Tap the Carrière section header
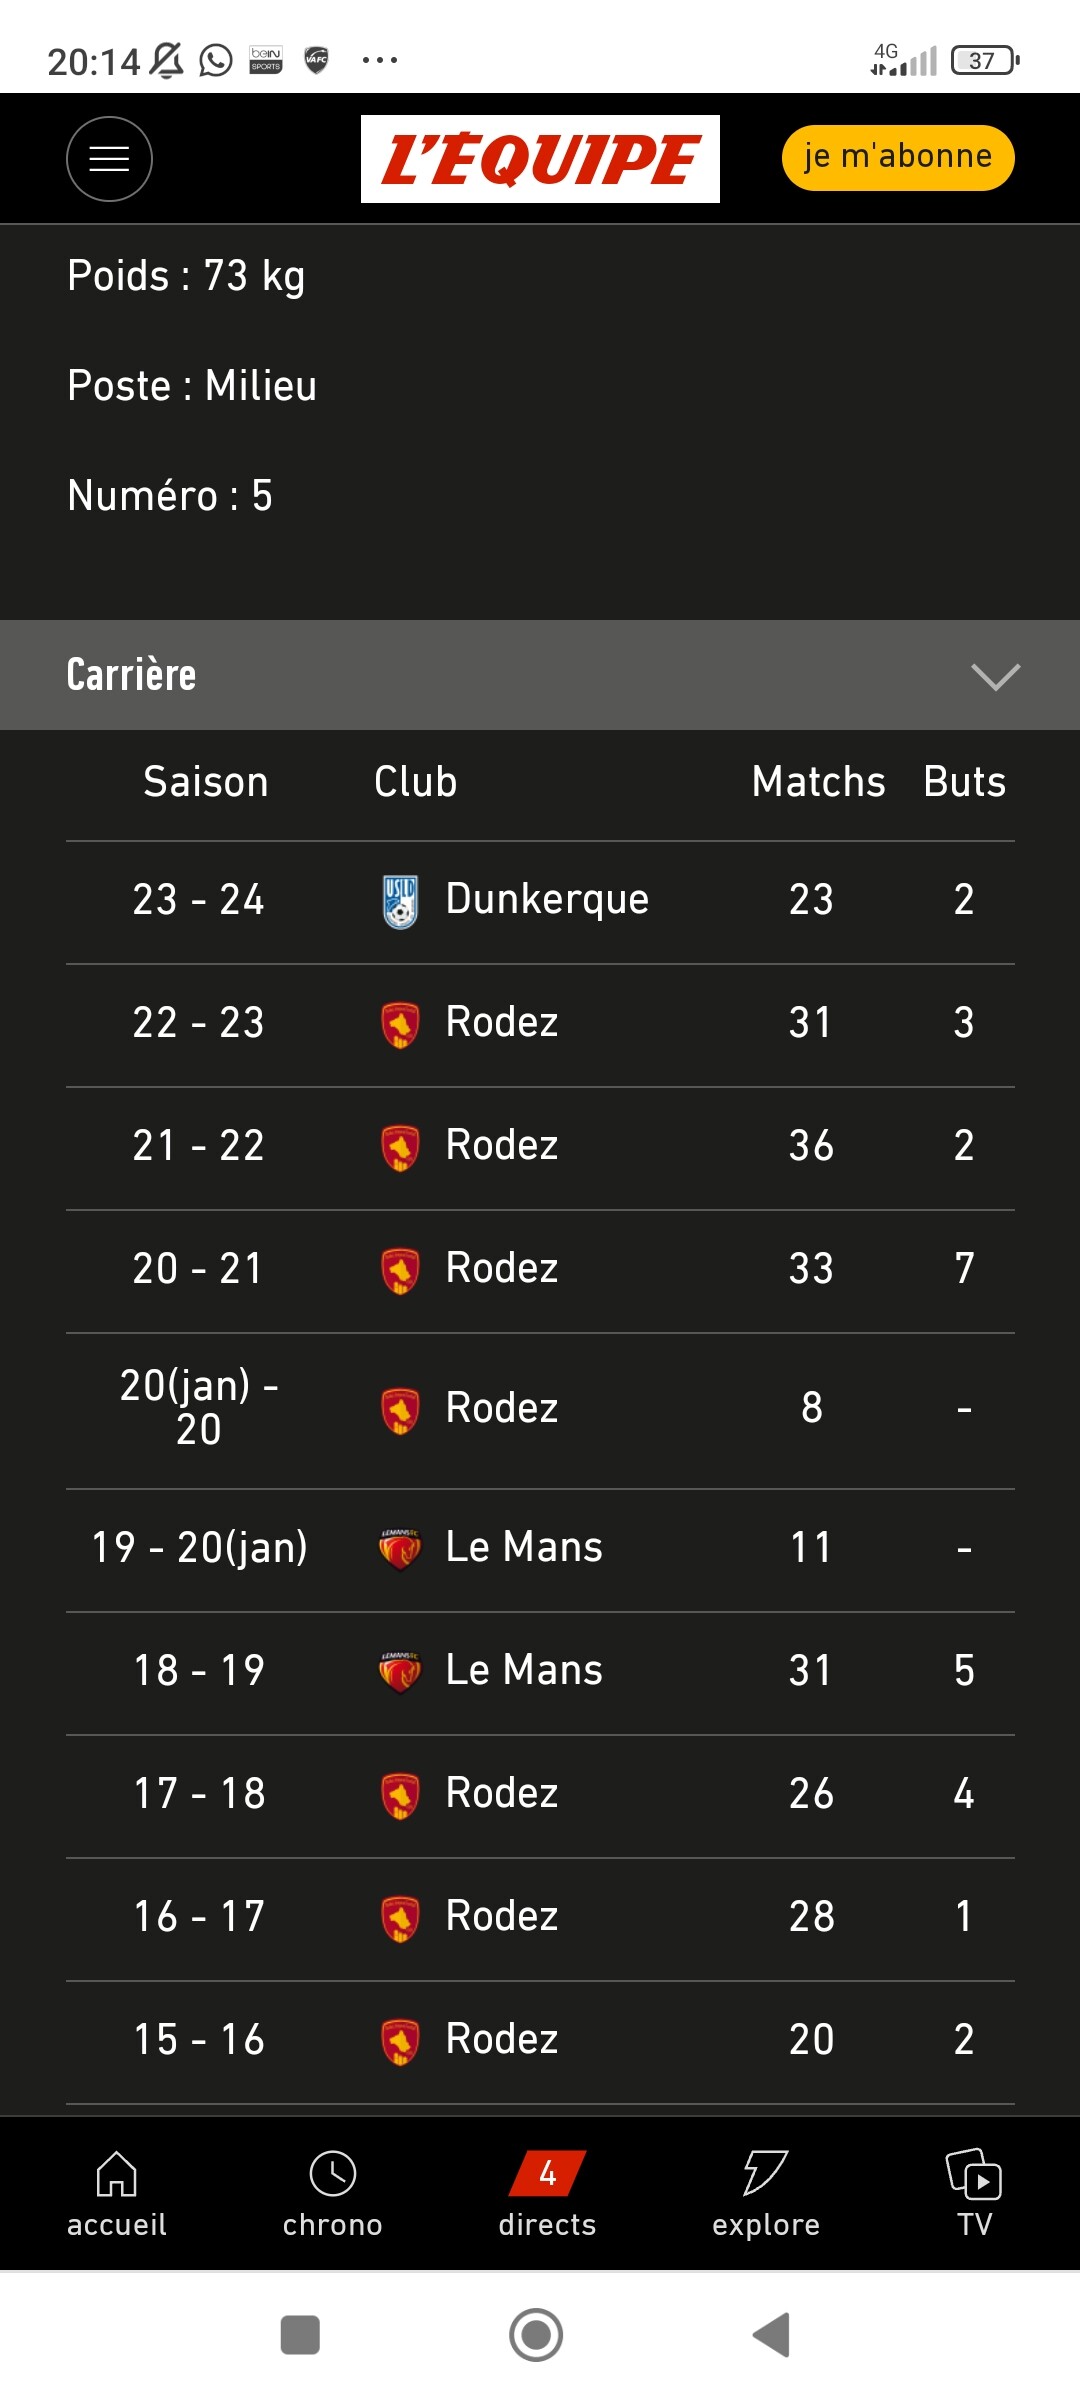The width and height of the screenshot is (1080, 2400). pos(540,675)
